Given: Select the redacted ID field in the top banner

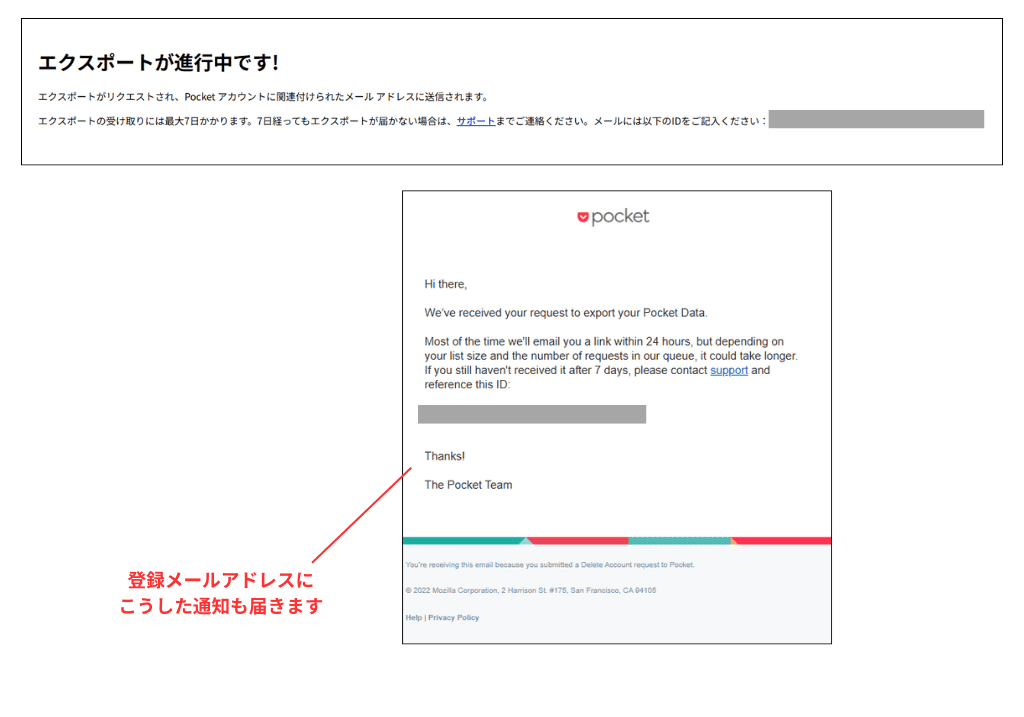Looking at the screenshot, I should coord(875,119).
